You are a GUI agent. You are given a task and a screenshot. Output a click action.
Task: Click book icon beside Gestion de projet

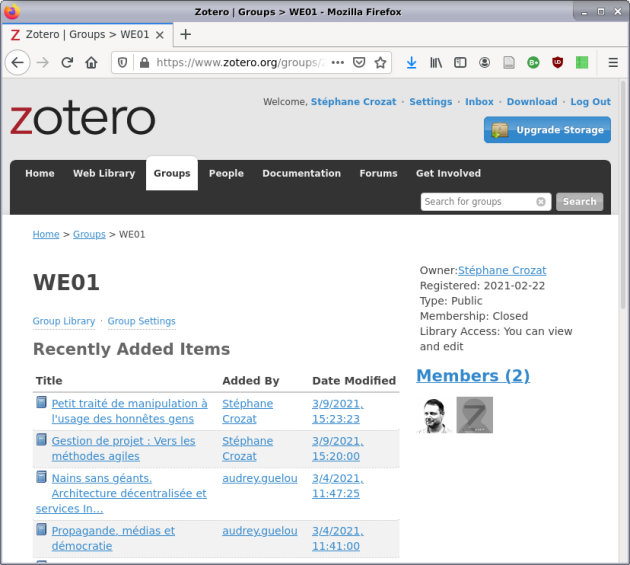point(41,440)
